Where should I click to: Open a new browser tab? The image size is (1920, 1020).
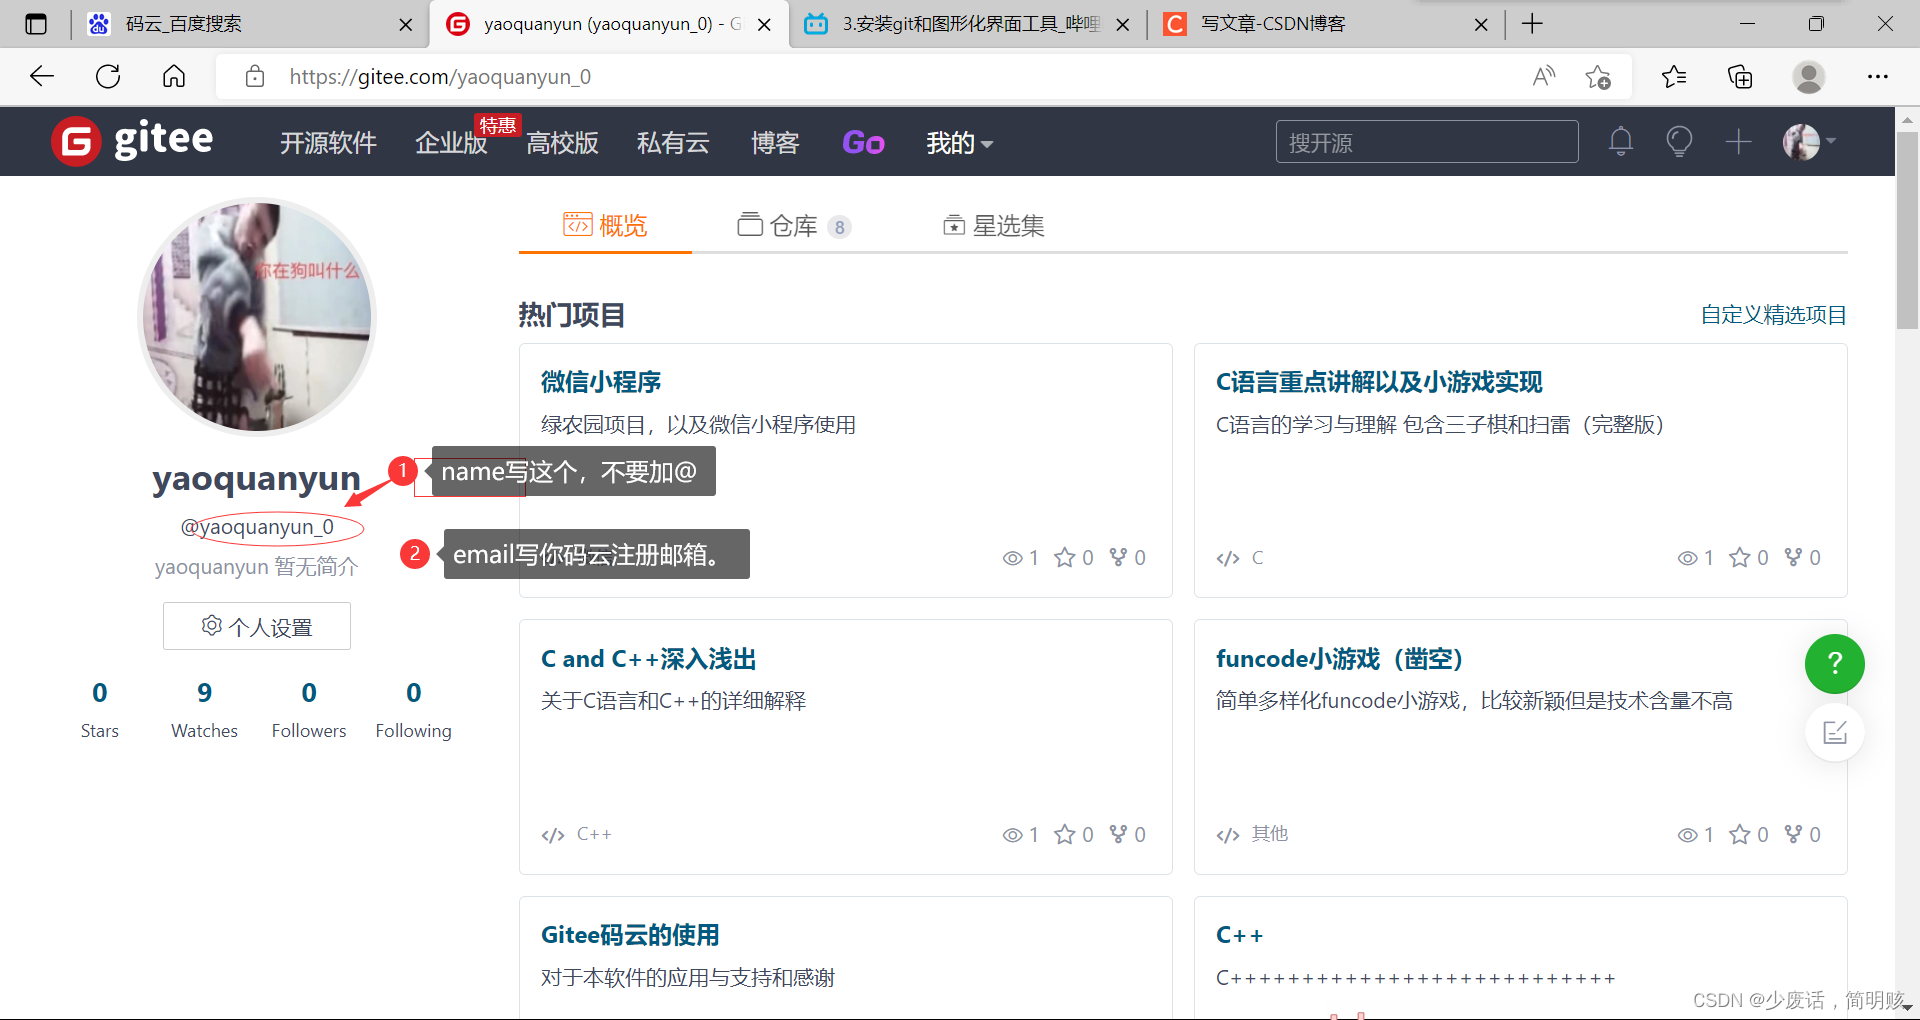click(x=1532, y=24)
